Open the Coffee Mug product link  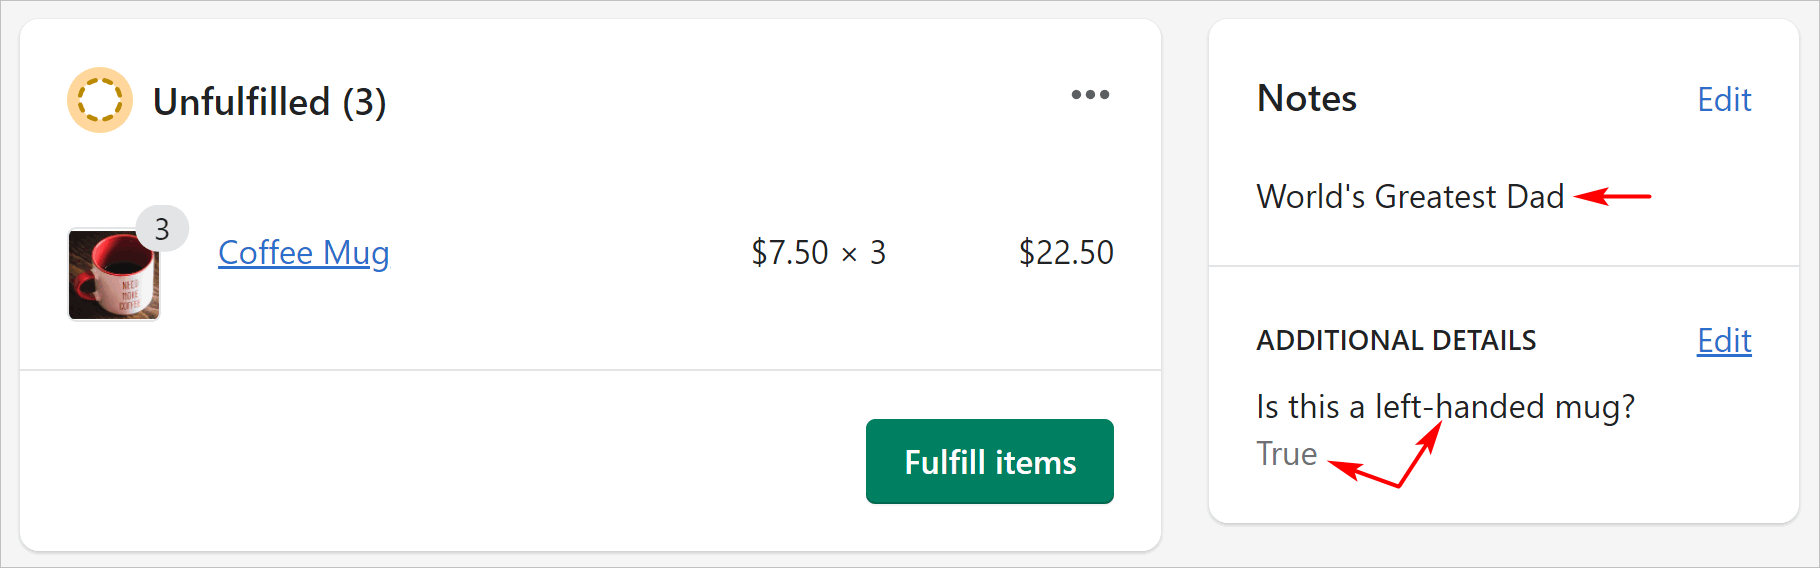click(303, 253)
